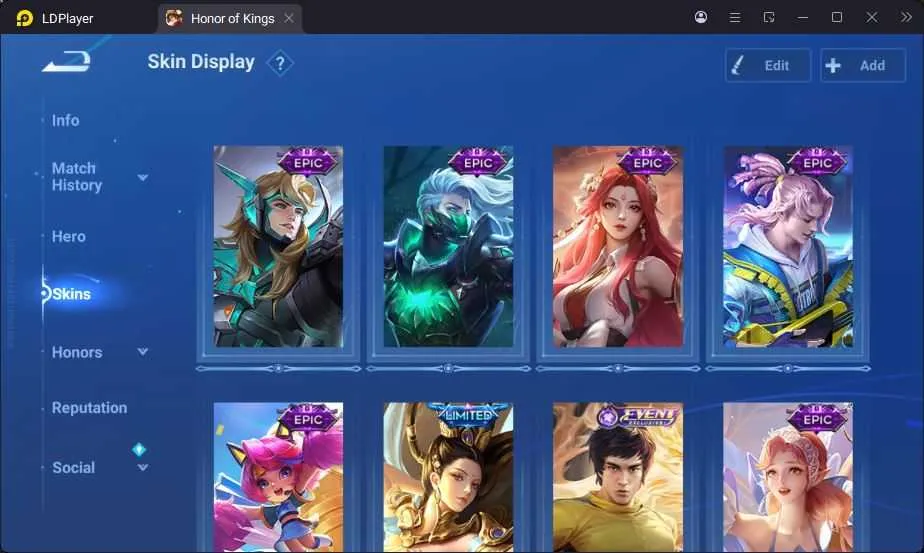
Task: Open the Info section
Action: pos(65,120)
